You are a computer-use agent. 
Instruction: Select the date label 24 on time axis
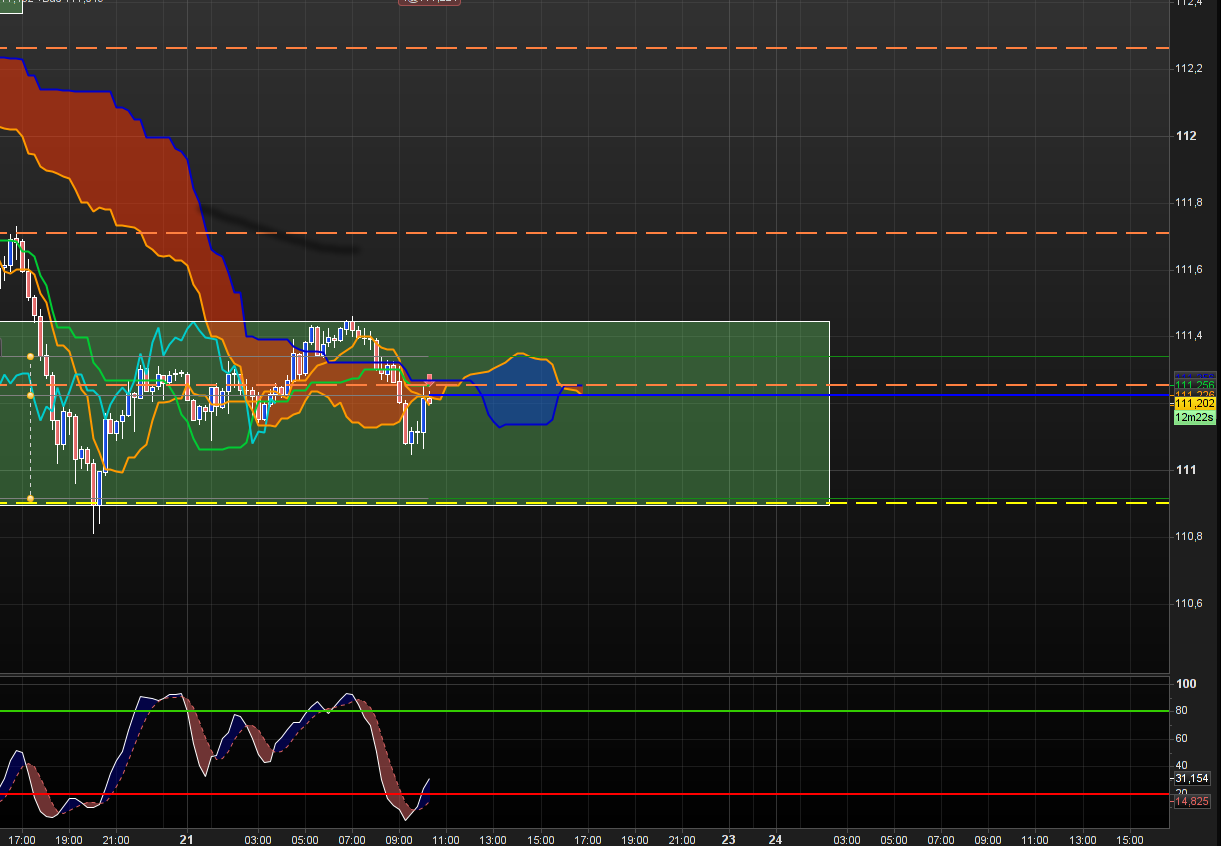pyautogui.click(x=776, y=840)
